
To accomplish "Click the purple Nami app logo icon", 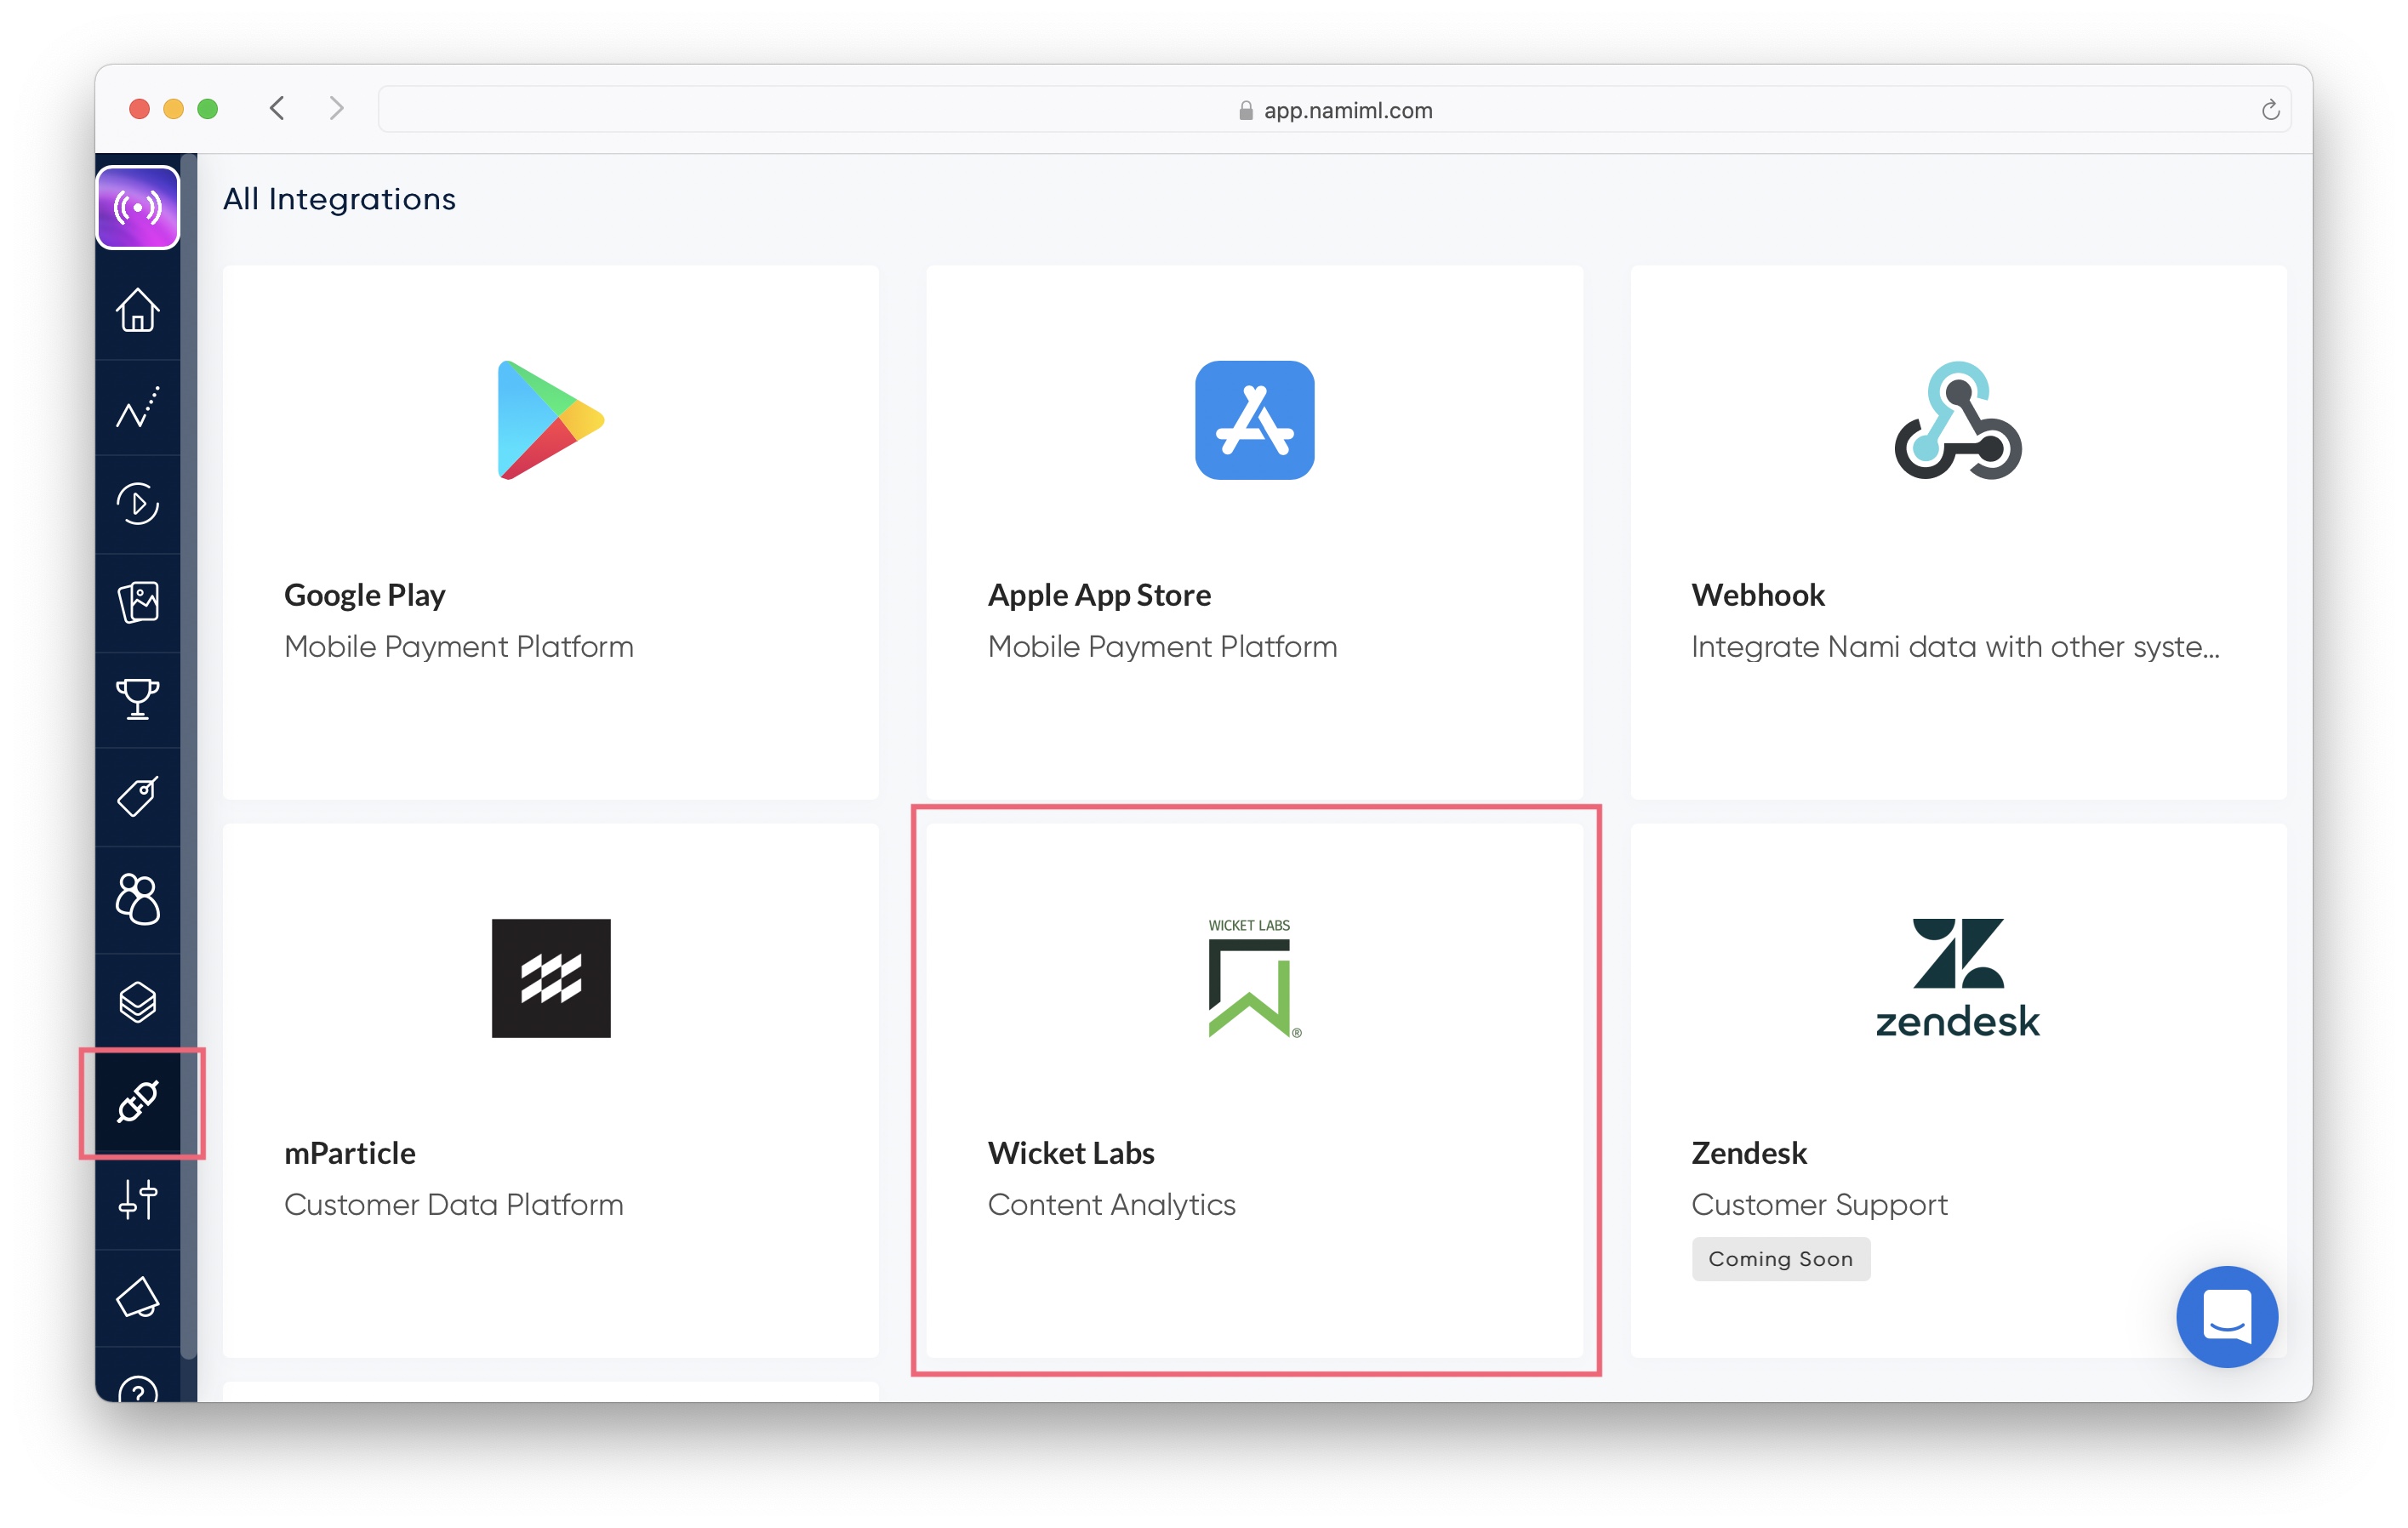I will [138, 207].
